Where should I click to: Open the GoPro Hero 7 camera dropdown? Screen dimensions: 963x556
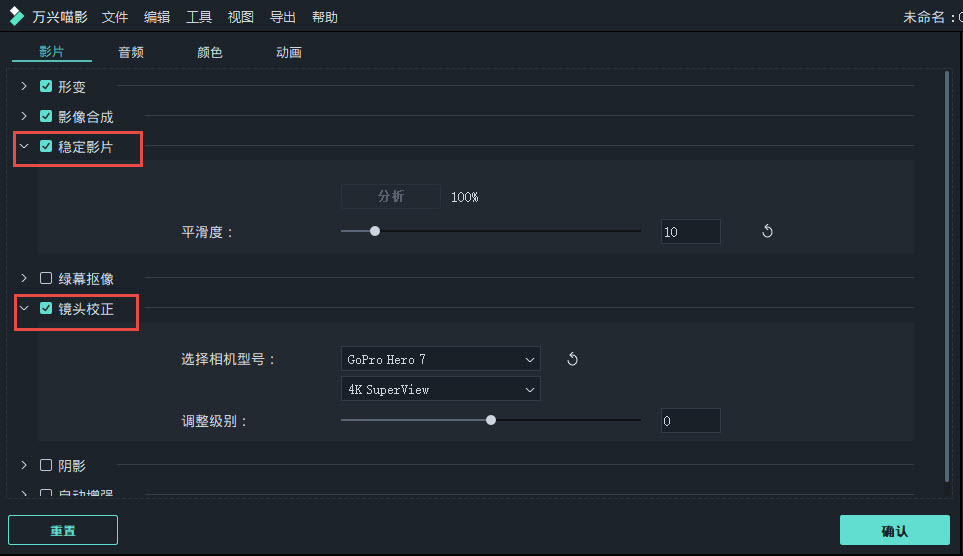[440, 359]
